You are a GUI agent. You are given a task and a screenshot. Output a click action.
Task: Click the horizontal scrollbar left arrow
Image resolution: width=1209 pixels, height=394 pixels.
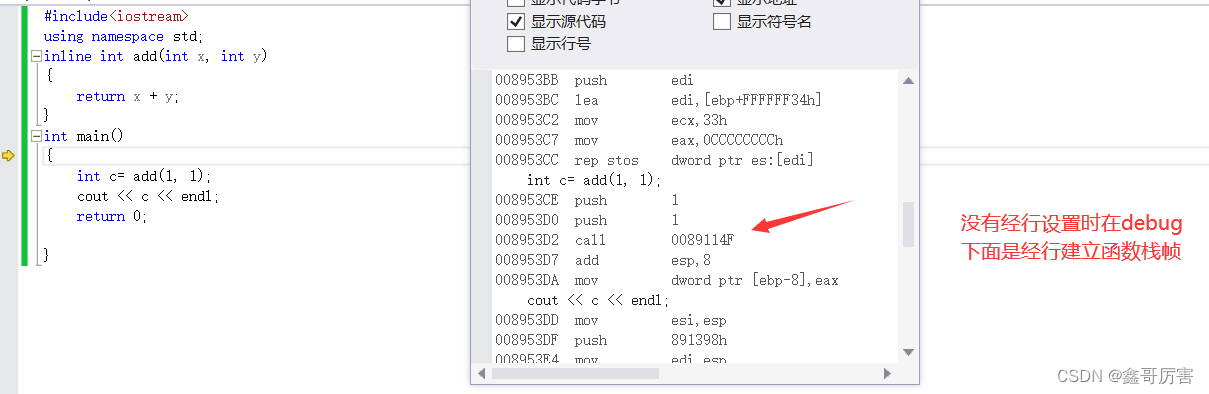(x=483, y=373)
